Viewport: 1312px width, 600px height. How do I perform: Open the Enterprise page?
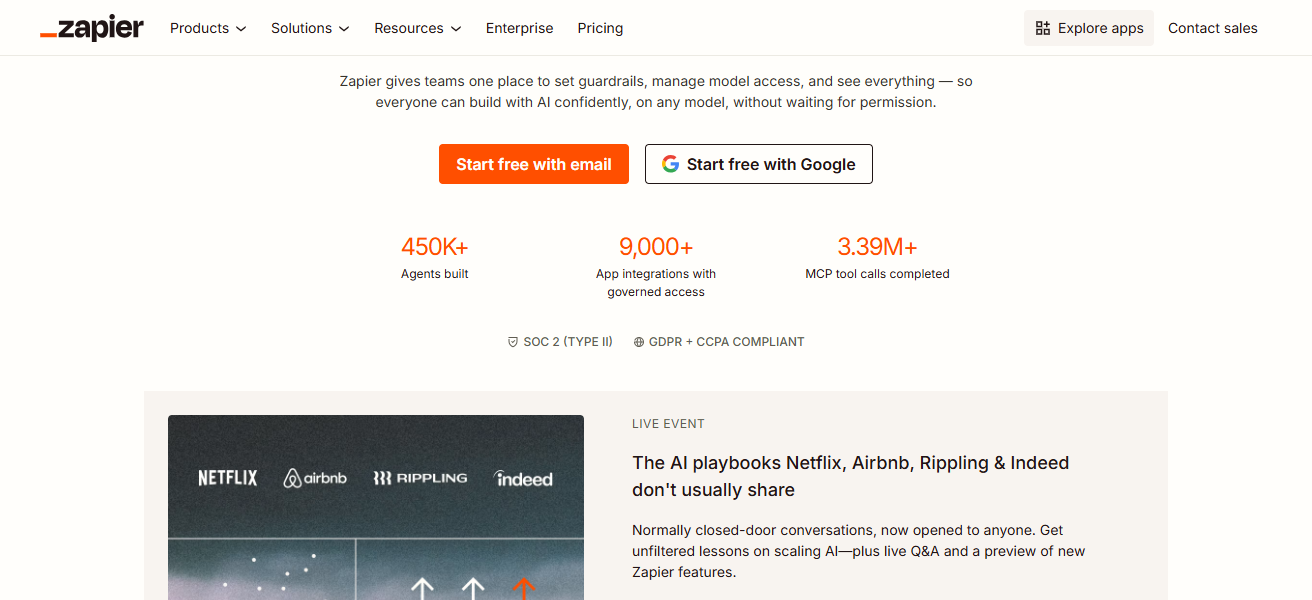519,28
